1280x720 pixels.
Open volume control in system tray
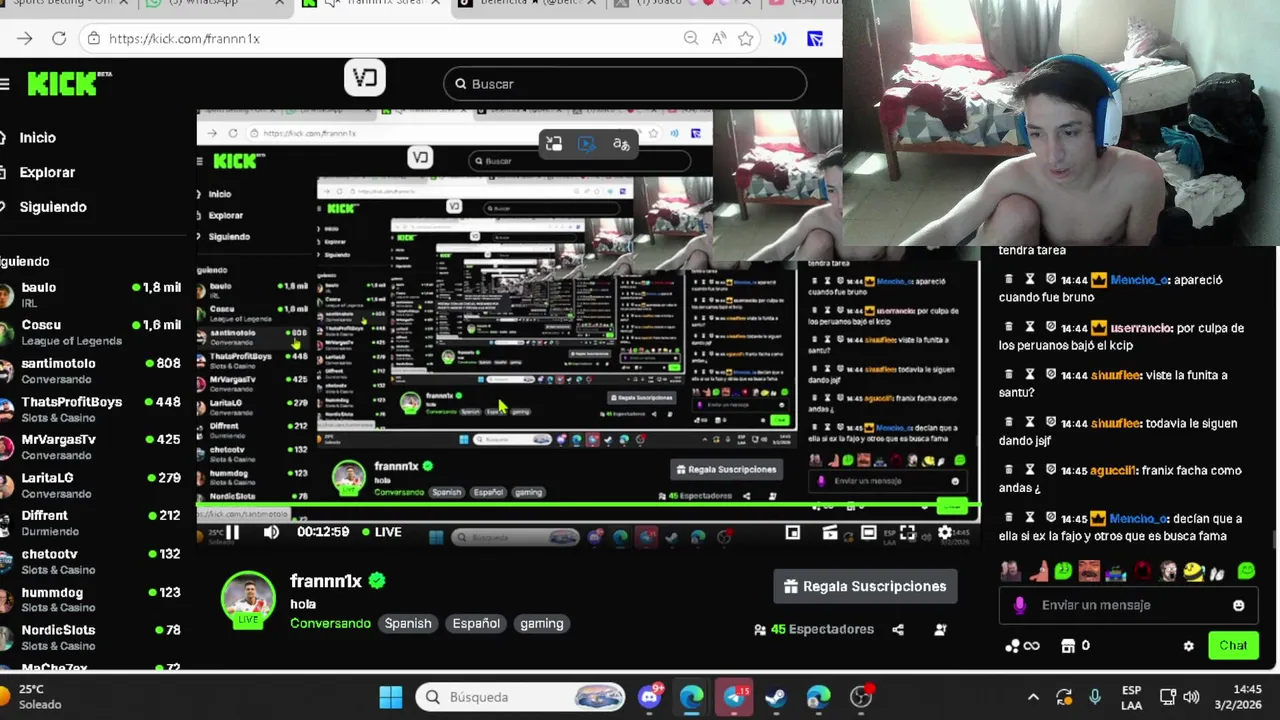coord(1191,697)
